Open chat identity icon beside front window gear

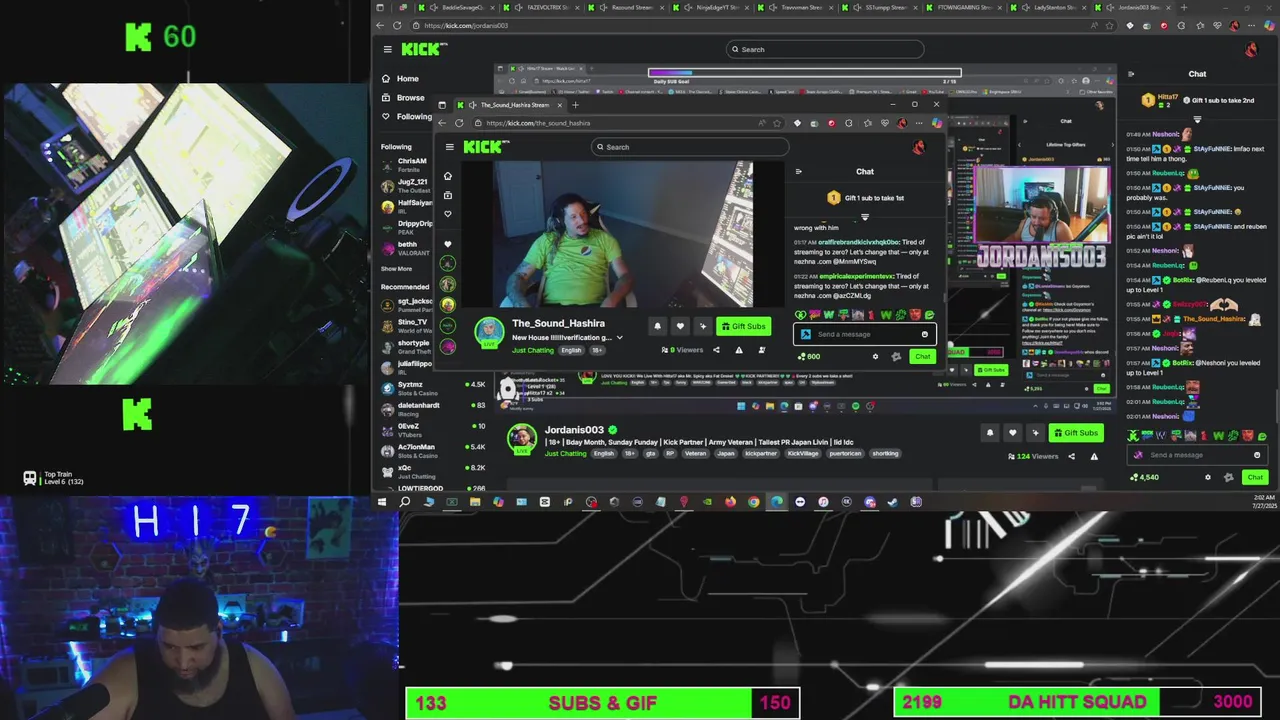coord(895,356)
